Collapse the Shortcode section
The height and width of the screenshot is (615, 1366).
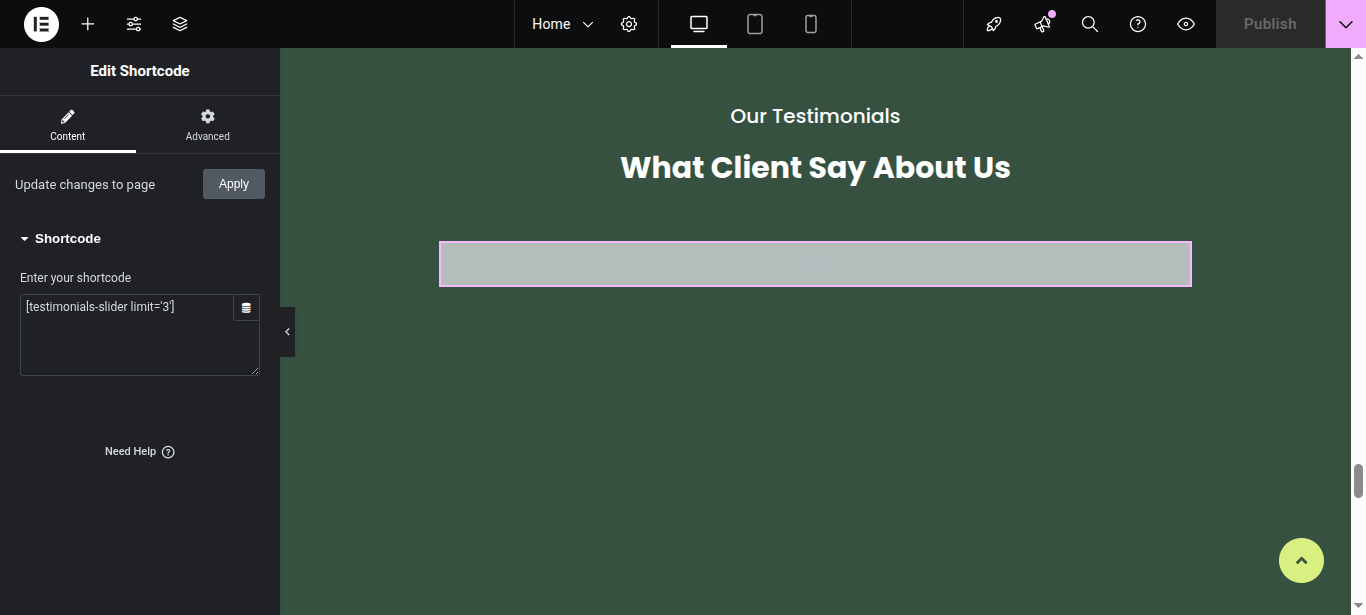[x=60, y=239]
